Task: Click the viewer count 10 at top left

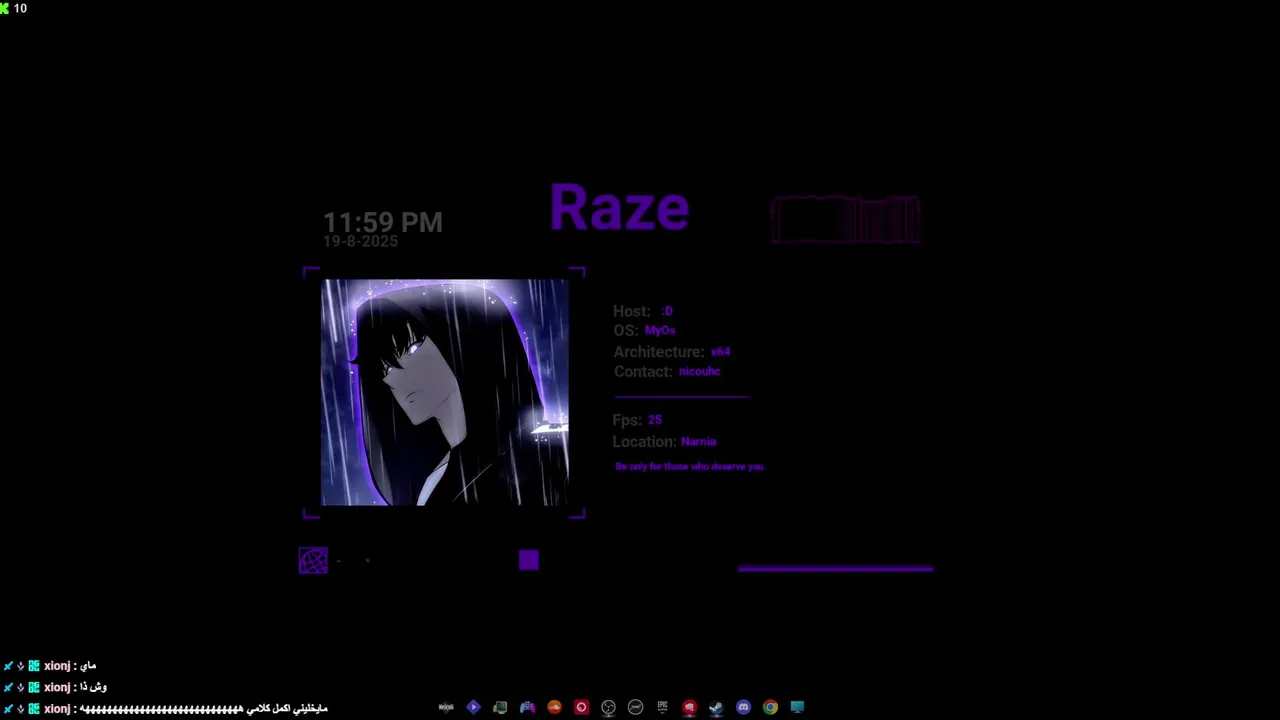Action: (20, 8)
